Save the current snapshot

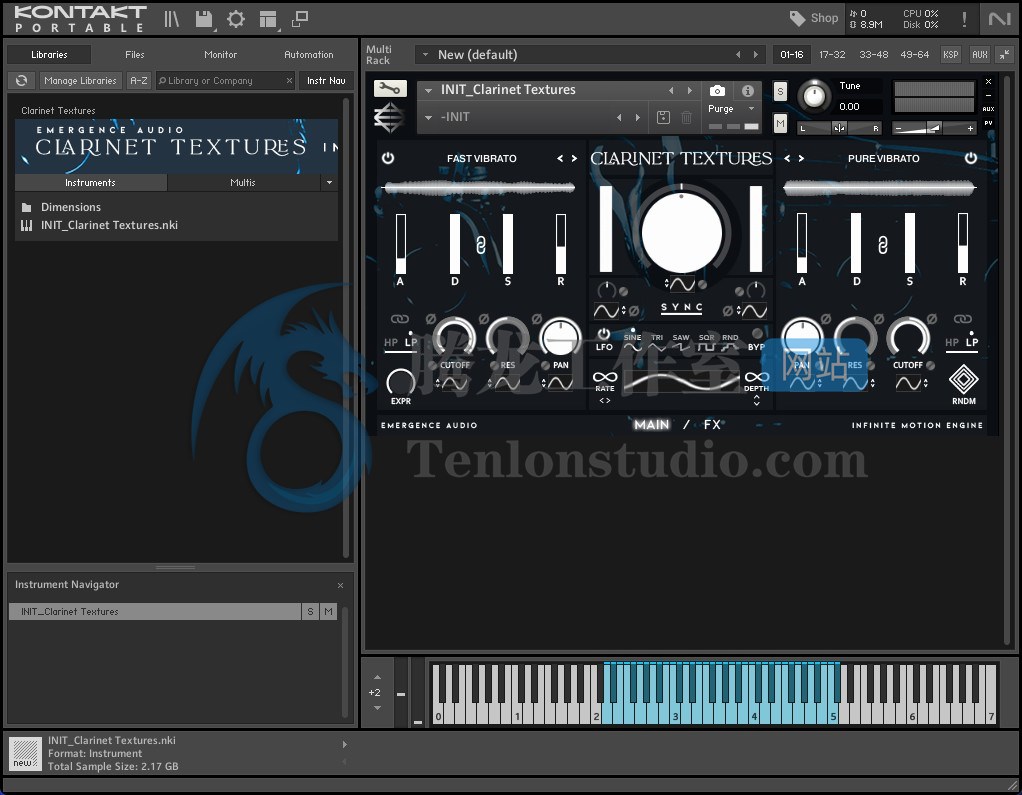[x=663, y=117]
